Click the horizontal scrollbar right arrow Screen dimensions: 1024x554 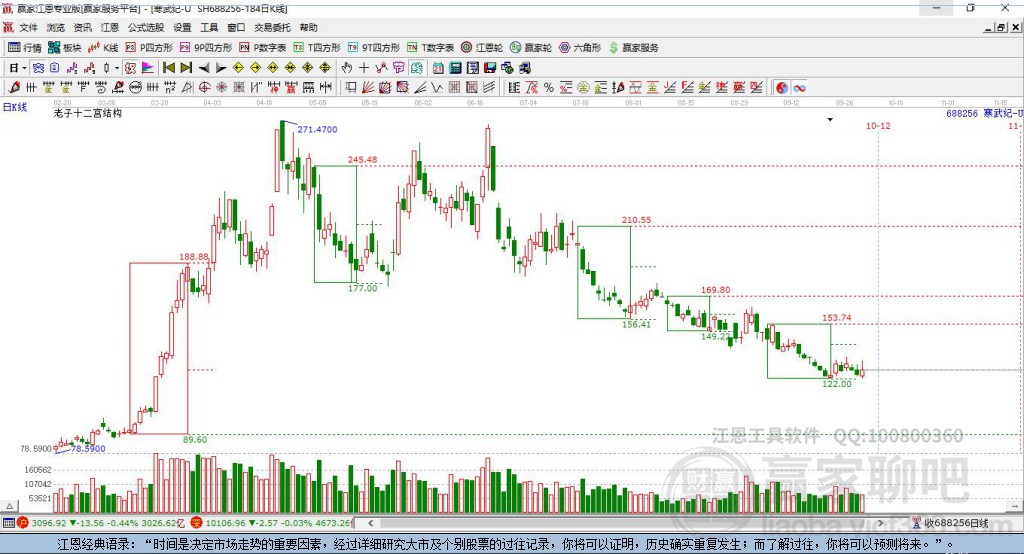tap(880, 523)
